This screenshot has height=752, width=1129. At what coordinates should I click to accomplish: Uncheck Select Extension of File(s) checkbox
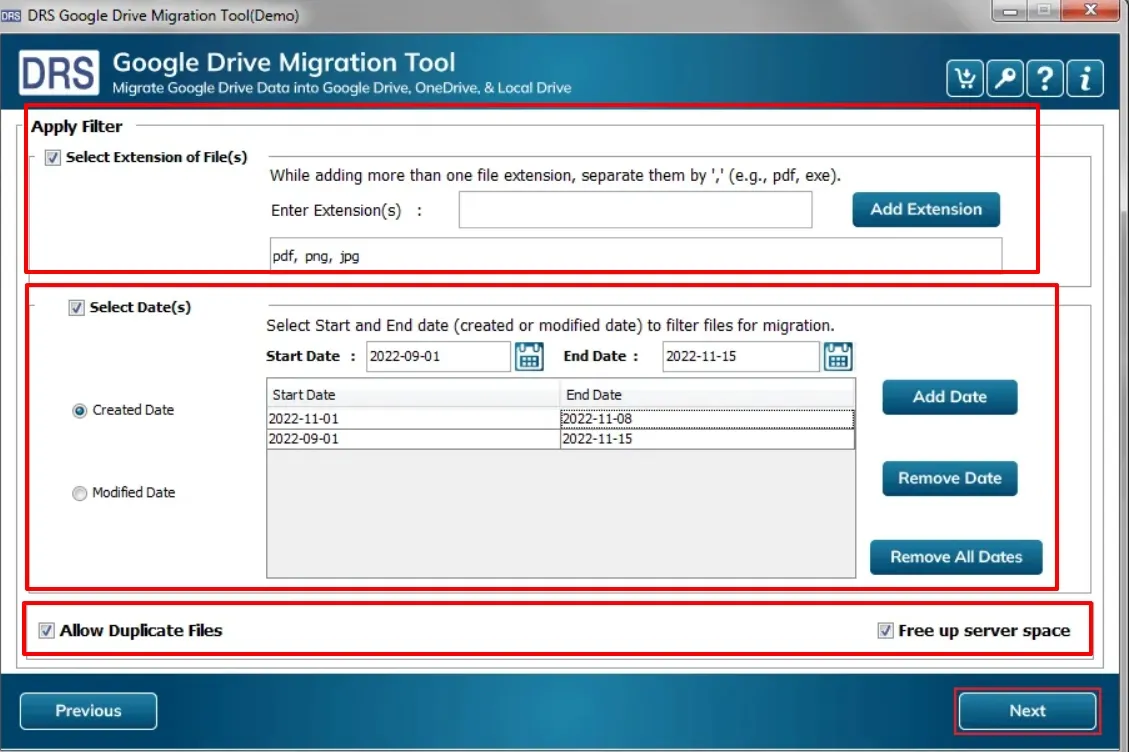53,158
